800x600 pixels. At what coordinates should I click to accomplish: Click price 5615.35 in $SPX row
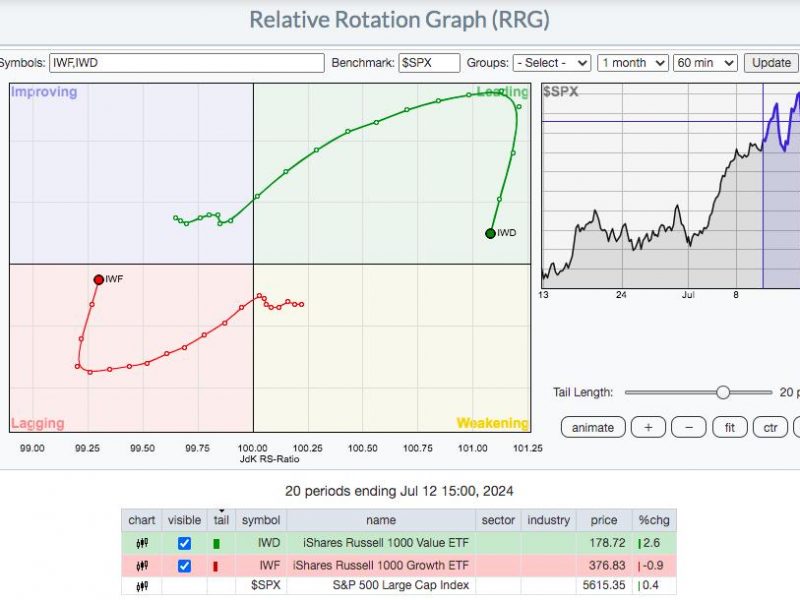pos(604,585)
